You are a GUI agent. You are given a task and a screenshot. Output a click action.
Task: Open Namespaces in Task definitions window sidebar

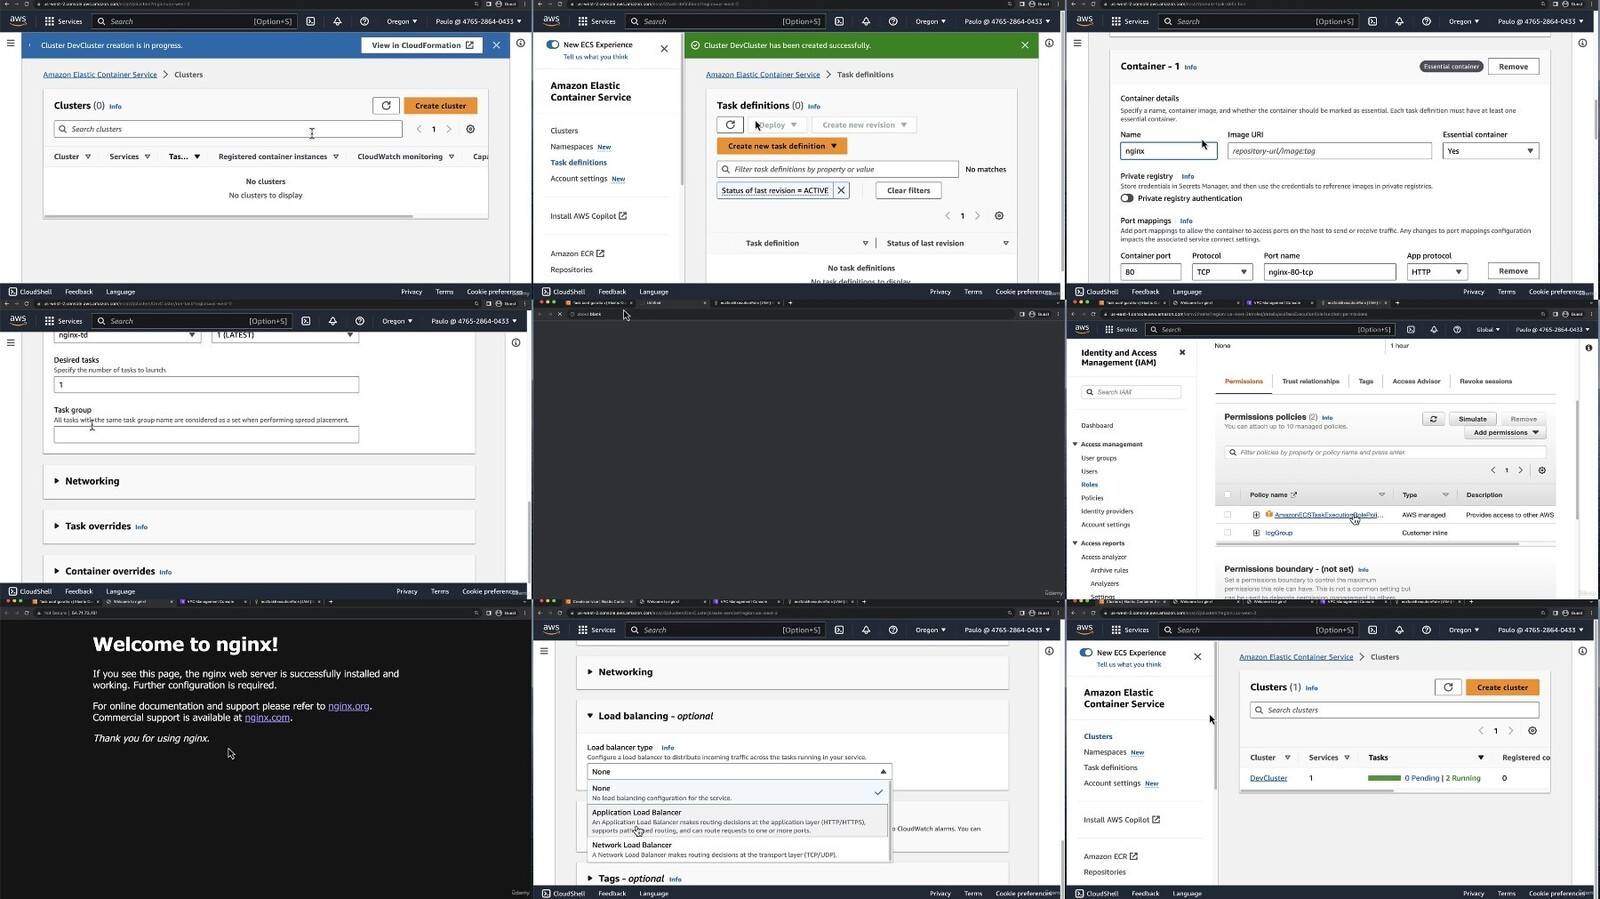point(571,147)
